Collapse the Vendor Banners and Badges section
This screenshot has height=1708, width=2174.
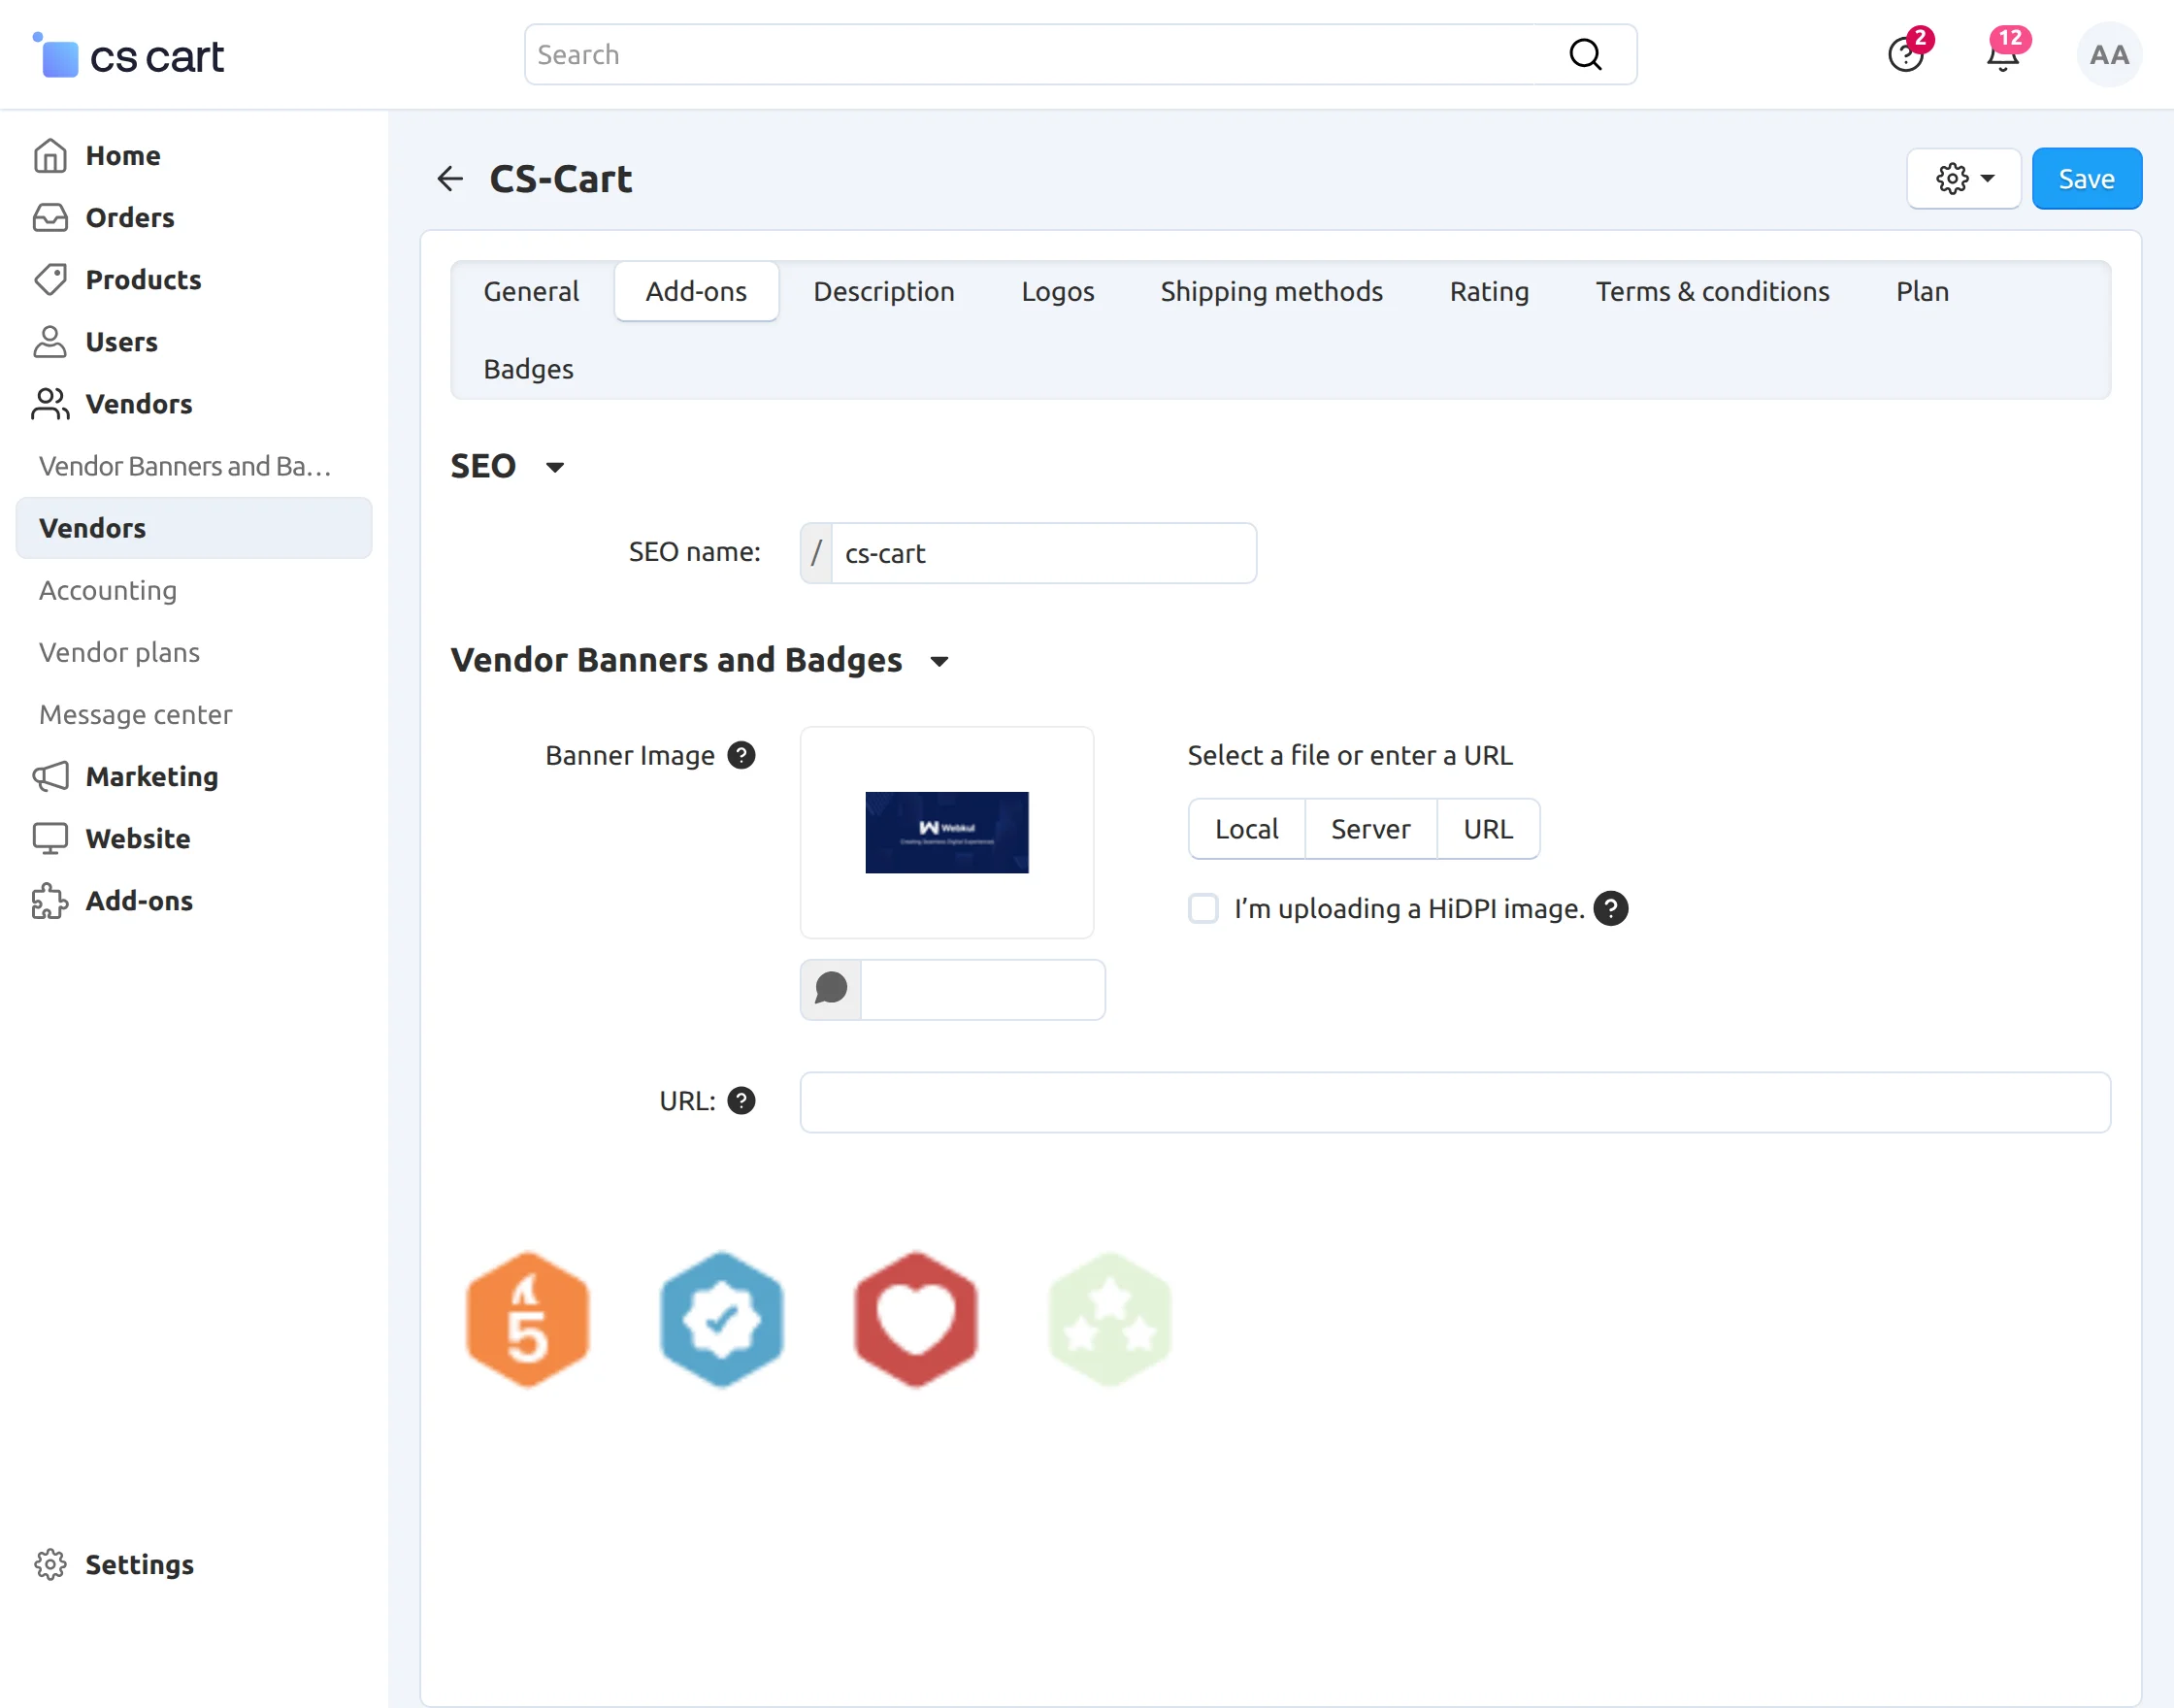[939, 661]
